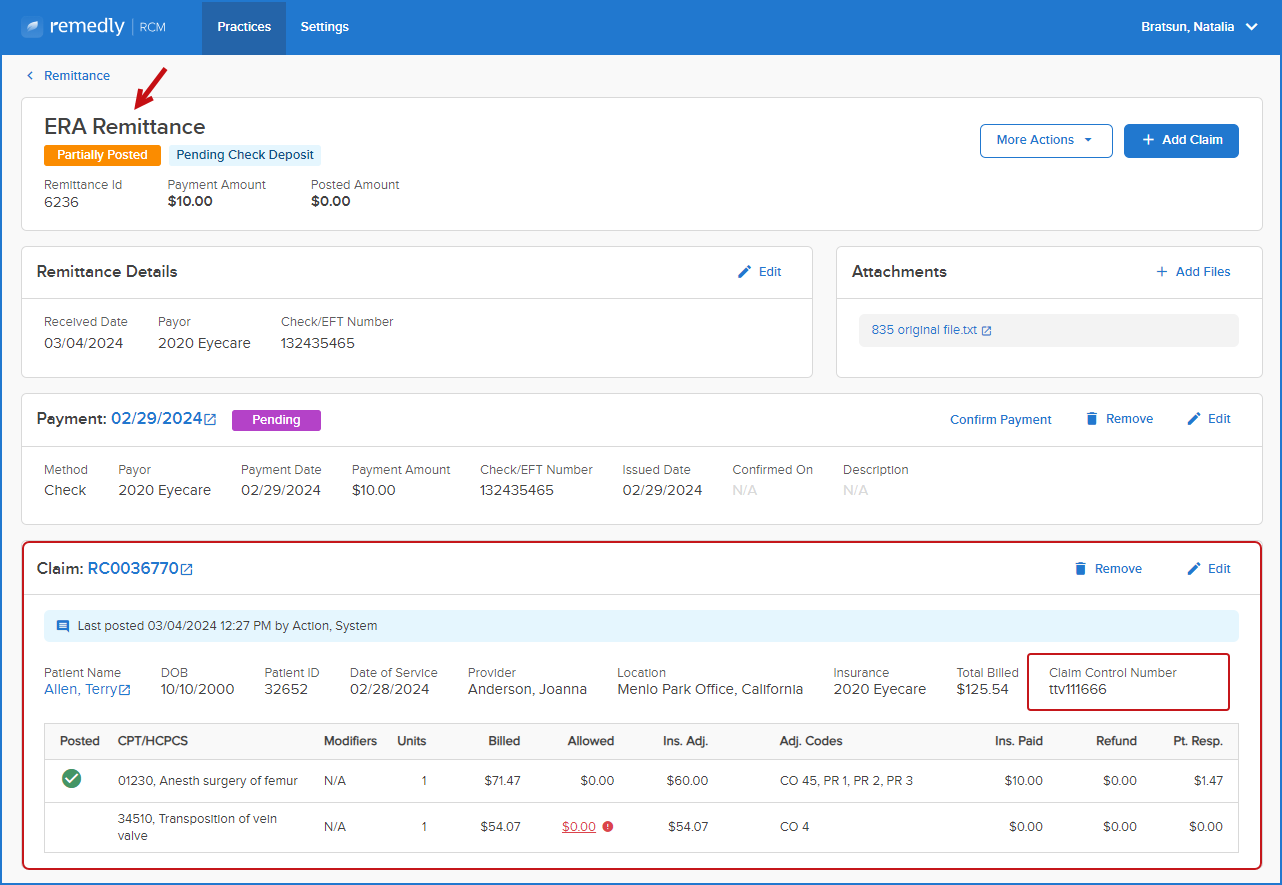
Task: Click external link icon next to claim RC0036770
Action: [186, 569]
